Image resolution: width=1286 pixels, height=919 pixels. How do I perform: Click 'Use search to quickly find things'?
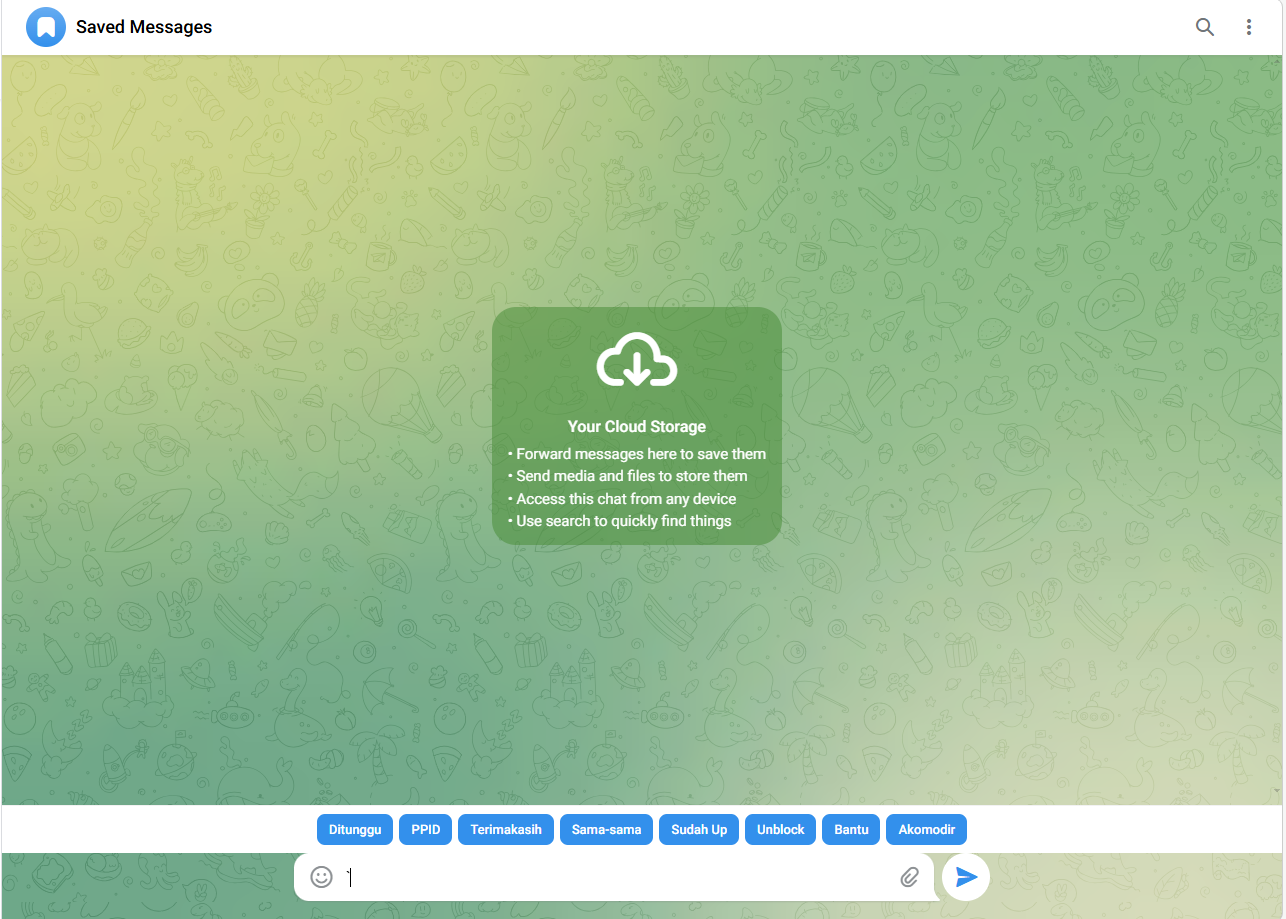point(624,521)
